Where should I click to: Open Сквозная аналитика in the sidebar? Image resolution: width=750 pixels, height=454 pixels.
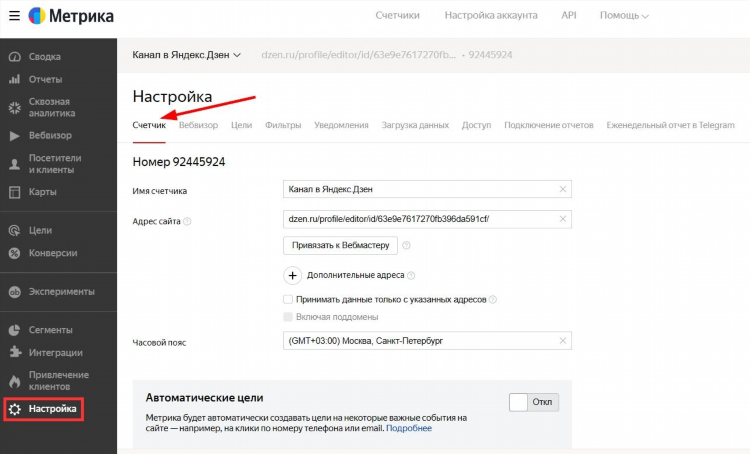[x=52, y=108]
